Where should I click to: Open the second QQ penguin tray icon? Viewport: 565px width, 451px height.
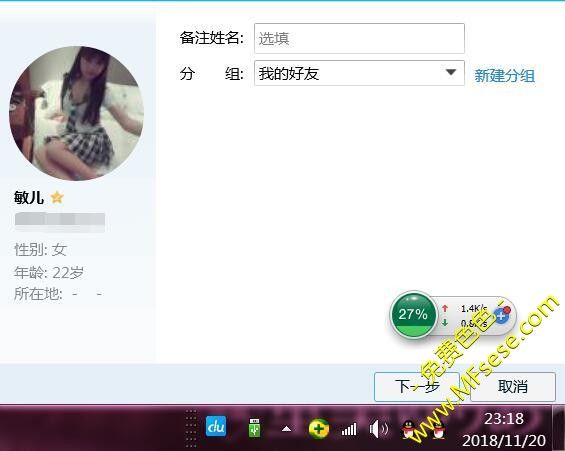pyautogui.click(x=438, y=429)
